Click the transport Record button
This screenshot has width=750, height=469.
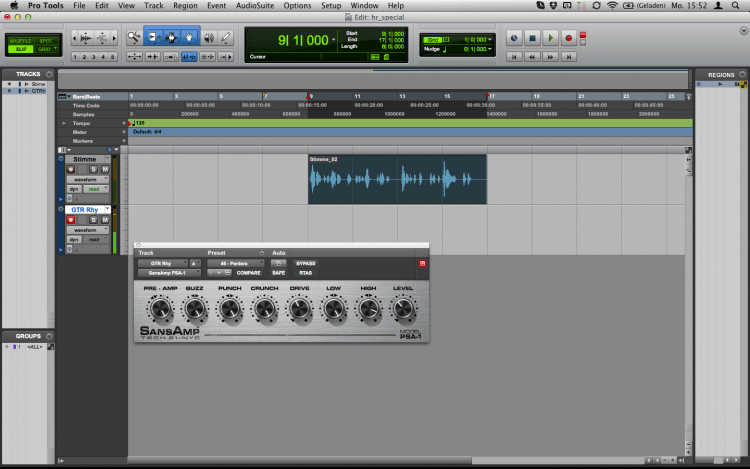[x=569, y=38]
